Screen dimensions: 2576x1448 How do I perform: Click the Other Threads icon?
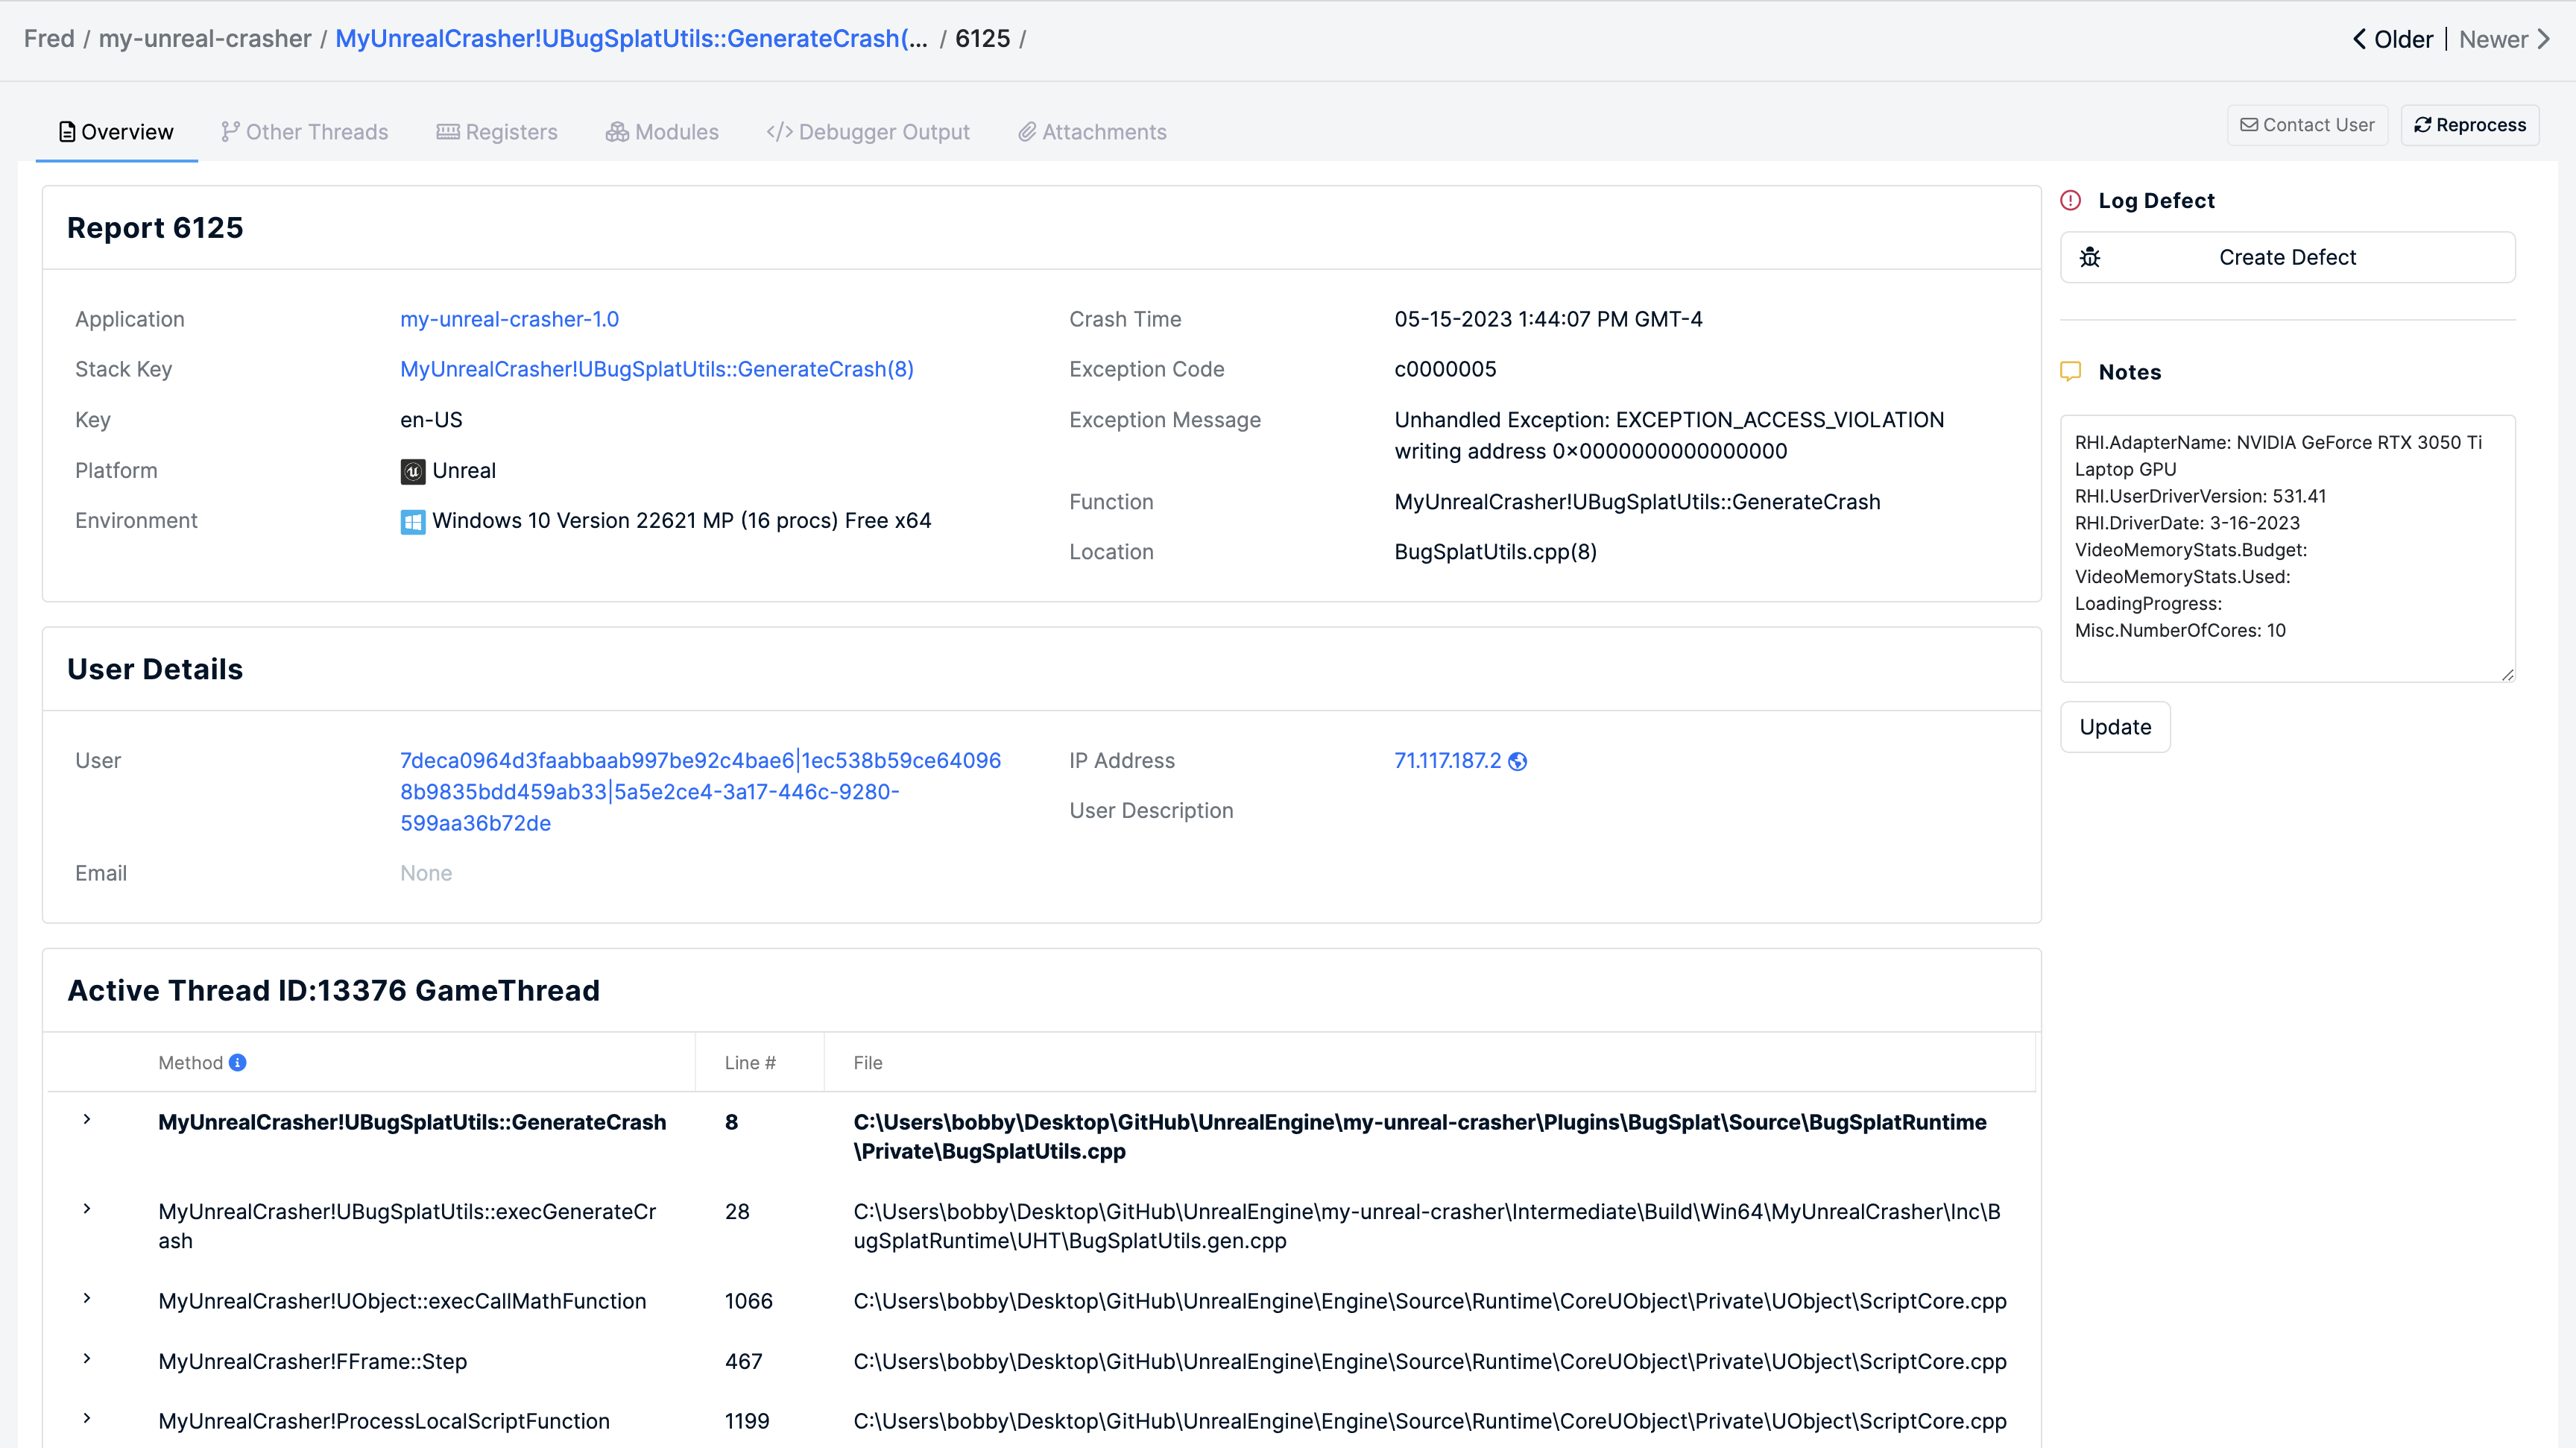pos(230,131)
